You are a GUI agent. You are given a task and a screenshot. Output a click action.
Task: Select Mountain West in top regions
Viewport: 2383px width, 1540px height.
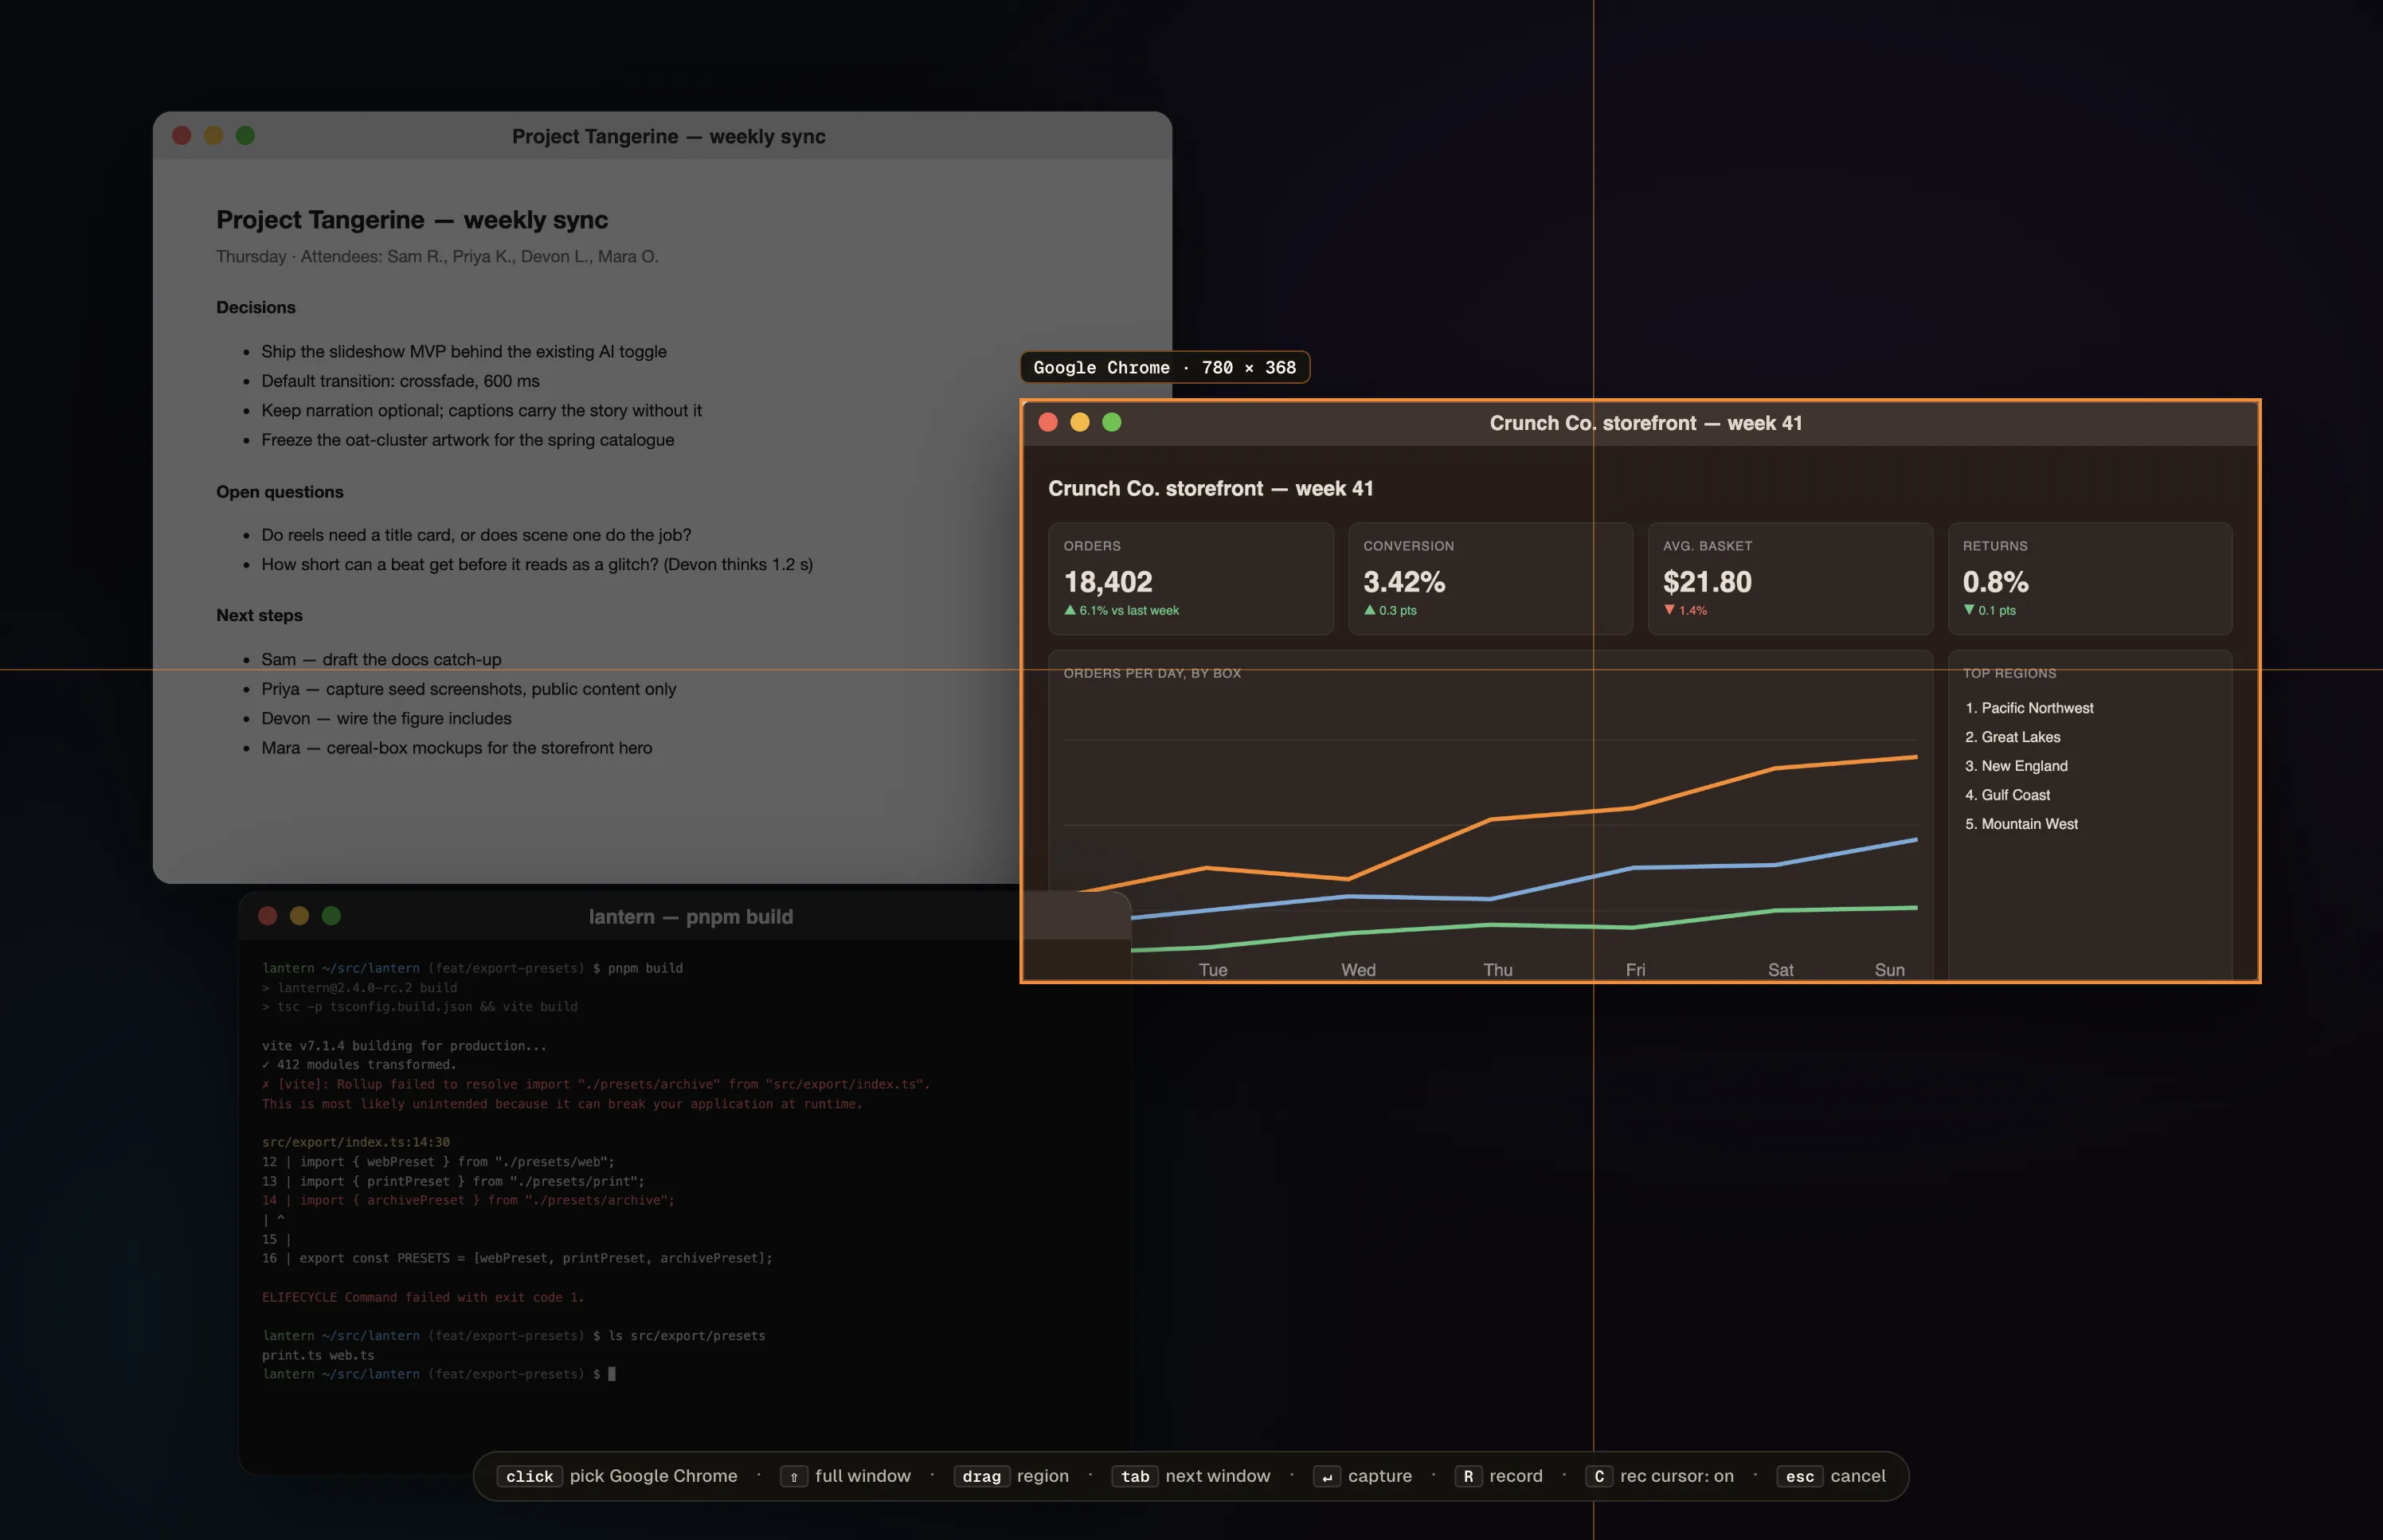(2021, 824)
